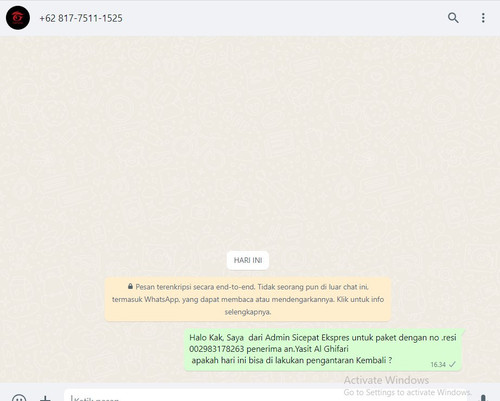The height and width of the screenshot is (401, 500).
Task: Open the emoji picker
Action: 19,398
